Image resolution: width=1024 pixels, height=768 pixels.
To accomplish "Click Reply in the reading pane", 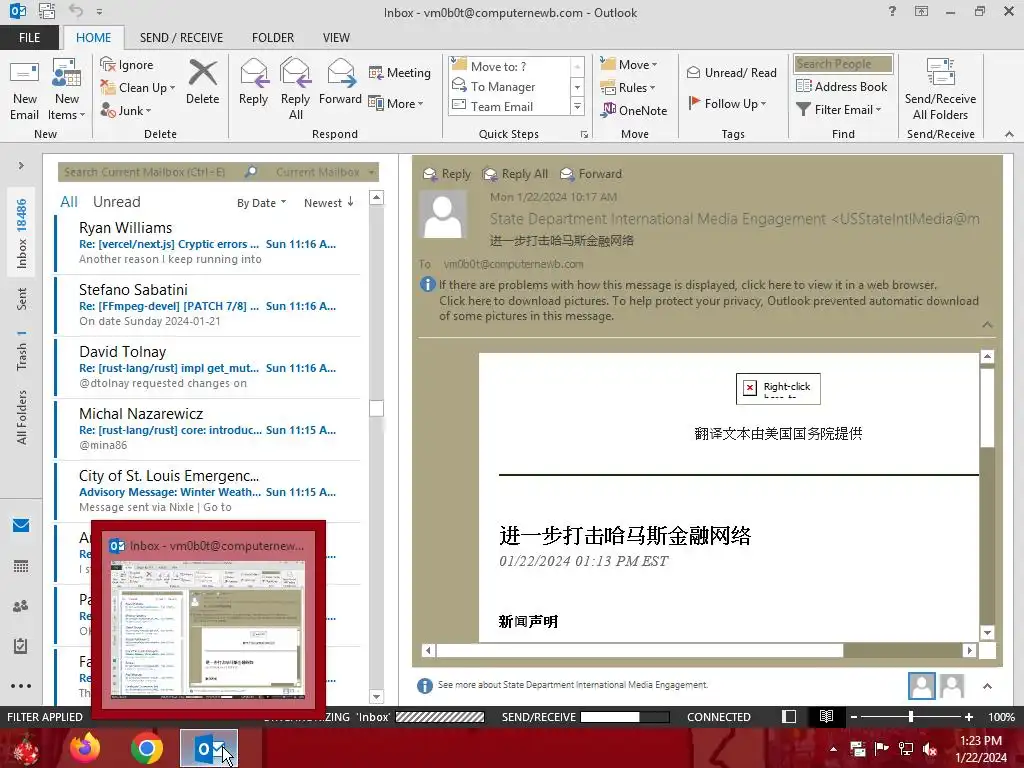I will pos(447,174).
